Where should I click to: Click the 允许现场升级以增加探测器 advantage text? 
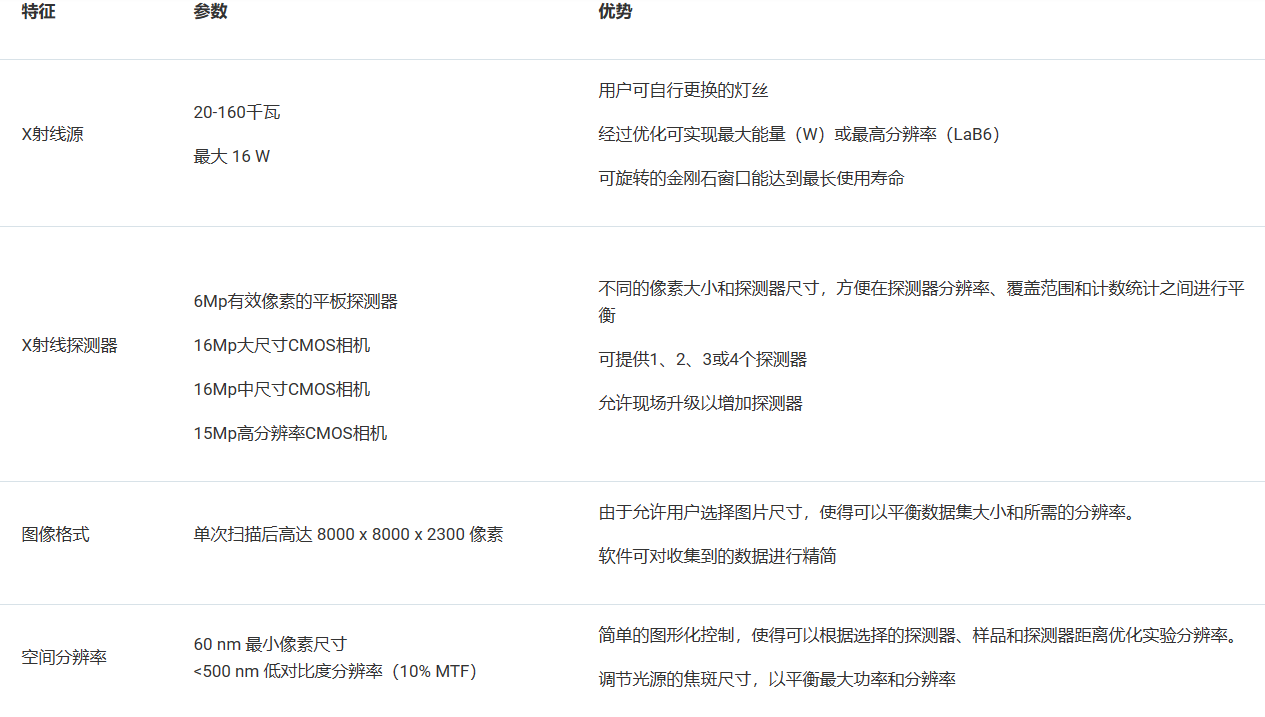click(702, 403)
